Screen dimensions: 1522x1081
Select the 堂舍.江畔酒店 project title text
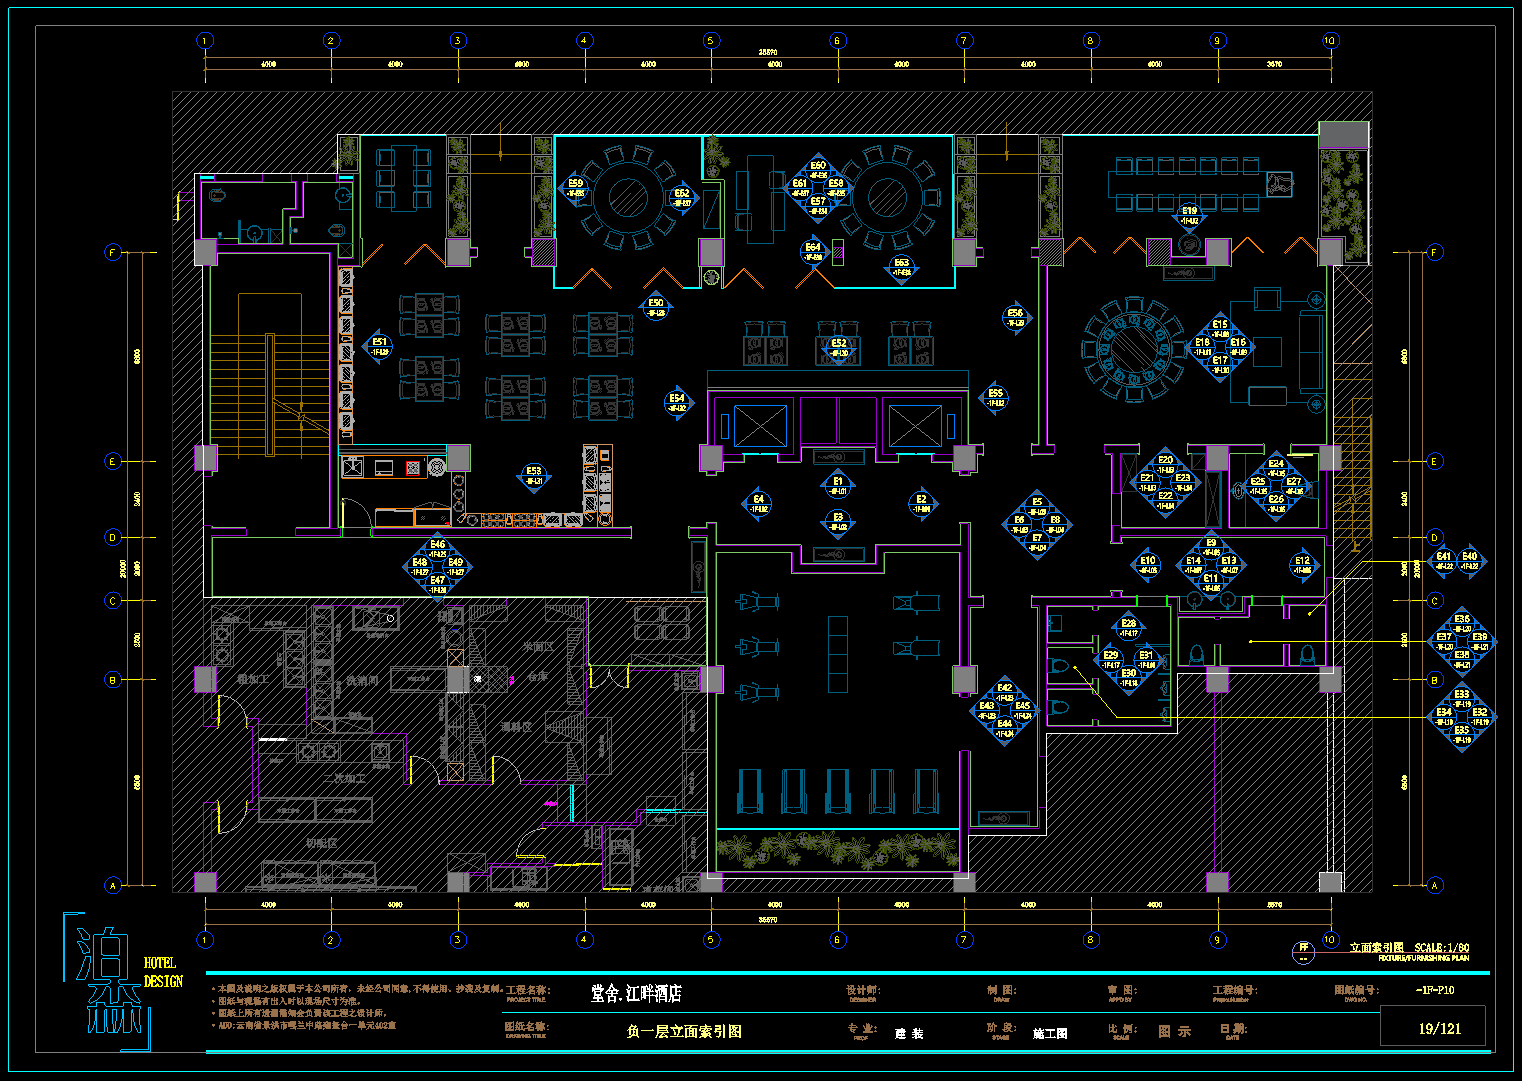click(636, 993)
